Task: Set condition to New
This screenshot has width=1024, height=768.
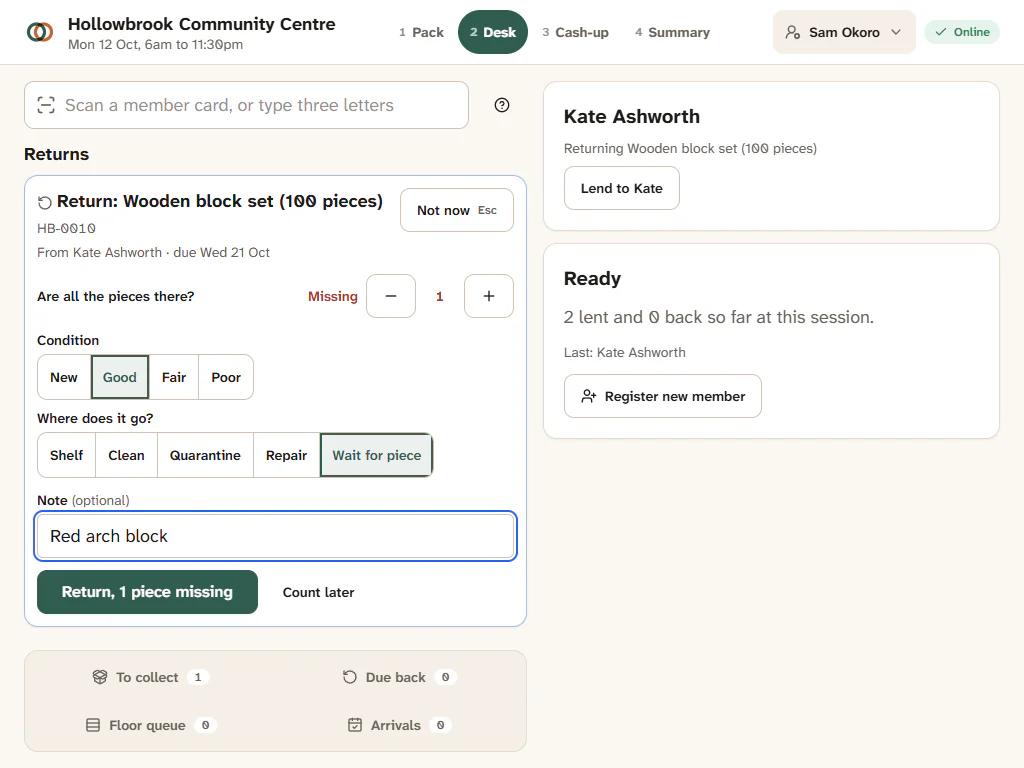Action: (64, 377)
